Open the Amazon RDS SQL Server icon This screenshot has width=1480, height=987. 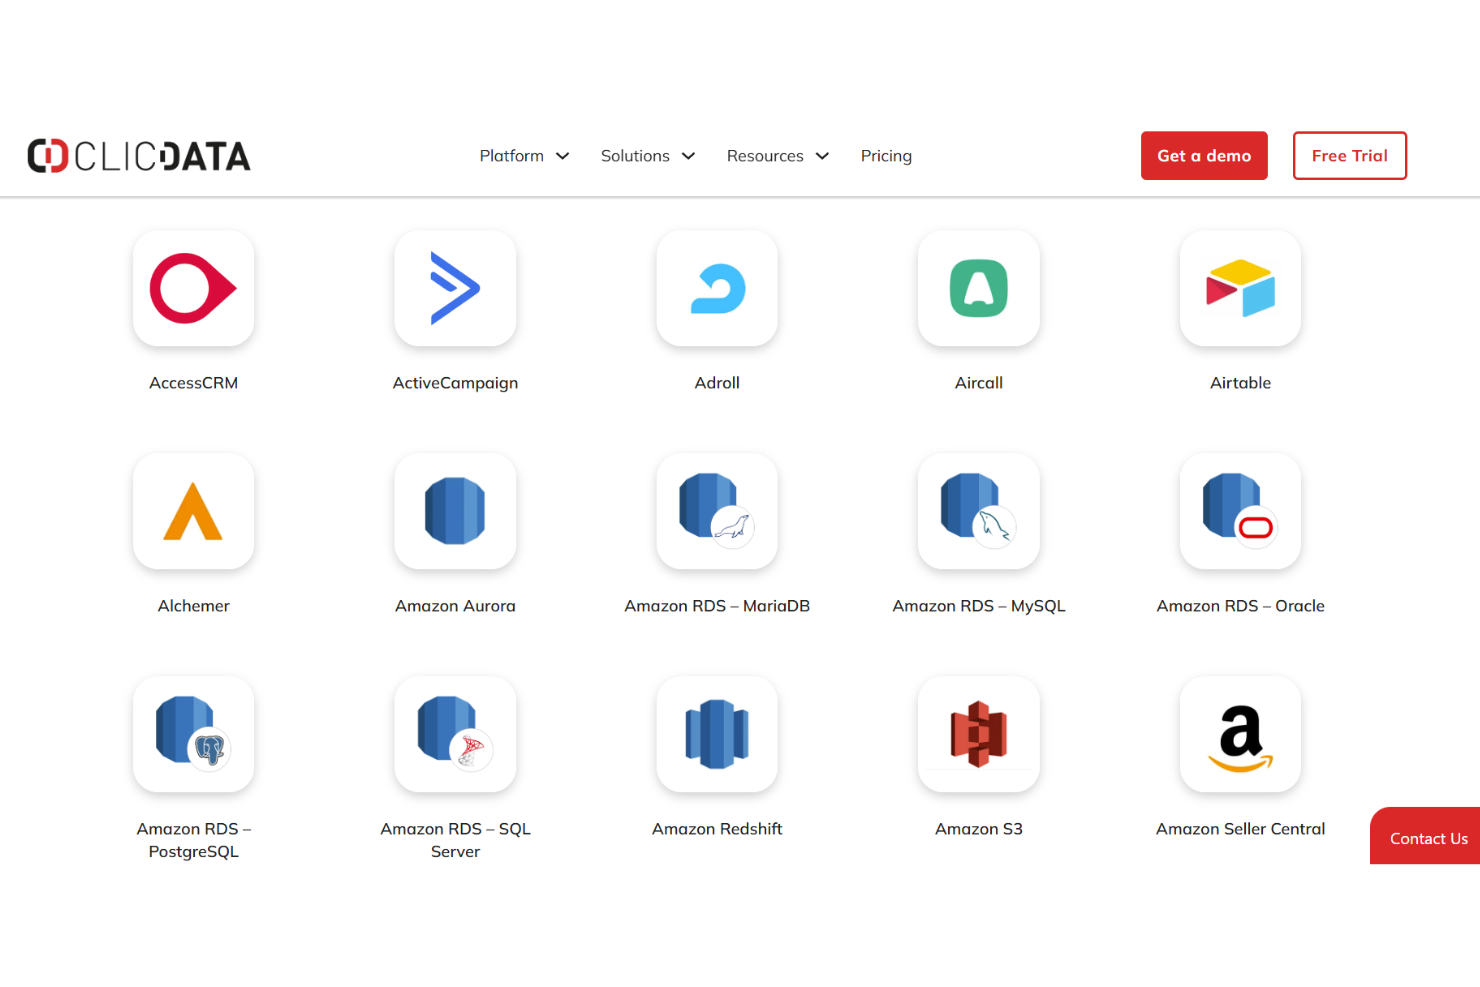pos(455,734)
